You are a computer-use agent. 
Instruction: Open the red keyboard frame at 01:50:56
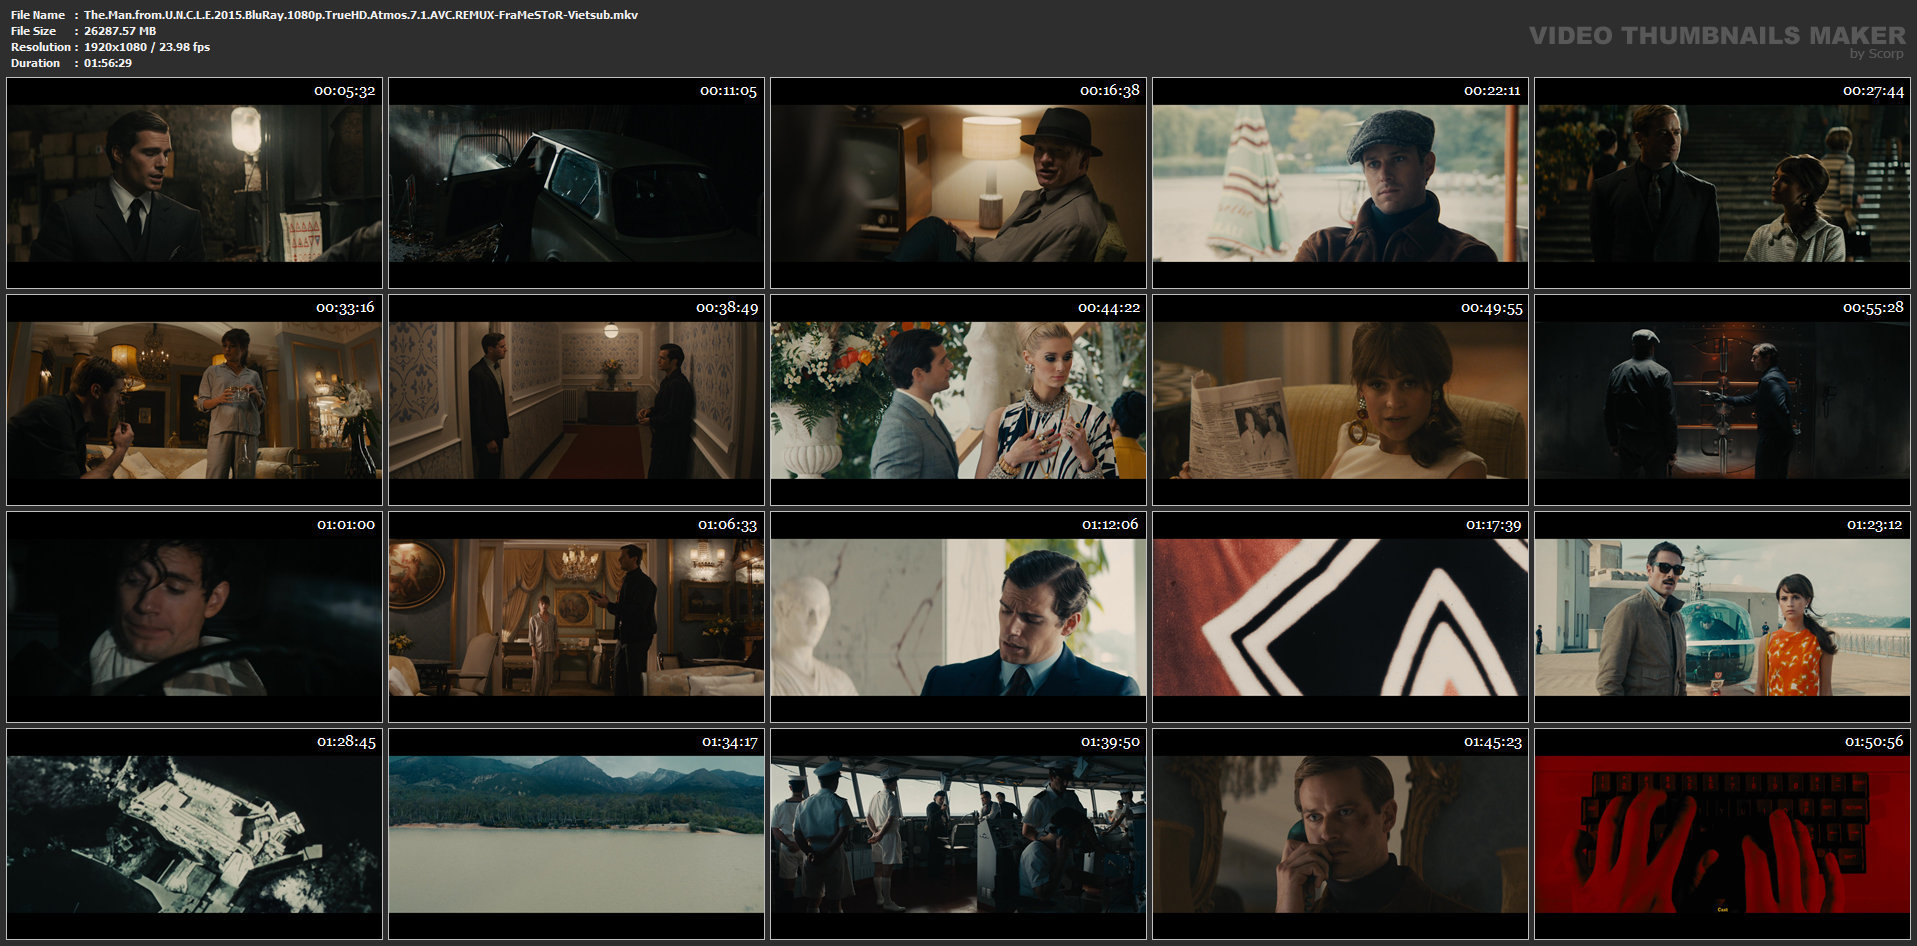[x=1722, y=834]
